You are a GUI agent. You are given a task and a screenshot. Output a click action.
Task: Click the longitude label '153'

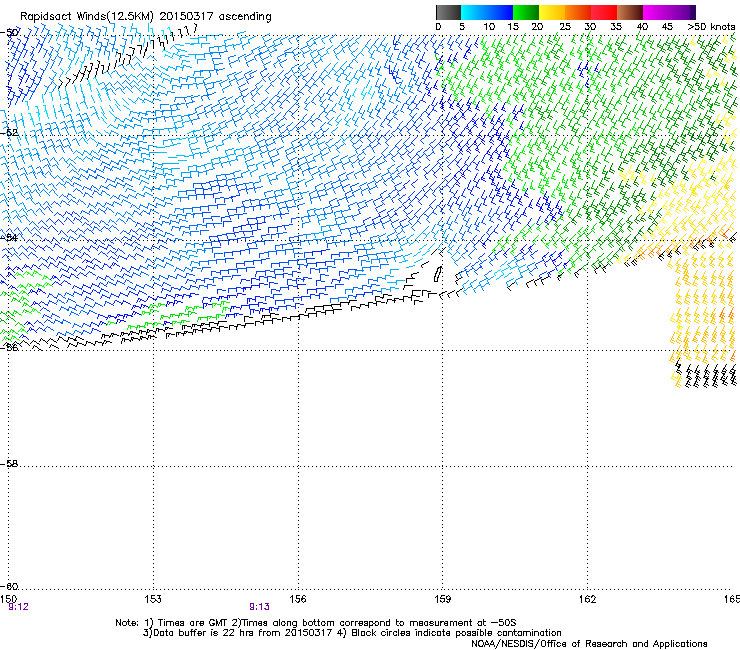click(153, 599)
